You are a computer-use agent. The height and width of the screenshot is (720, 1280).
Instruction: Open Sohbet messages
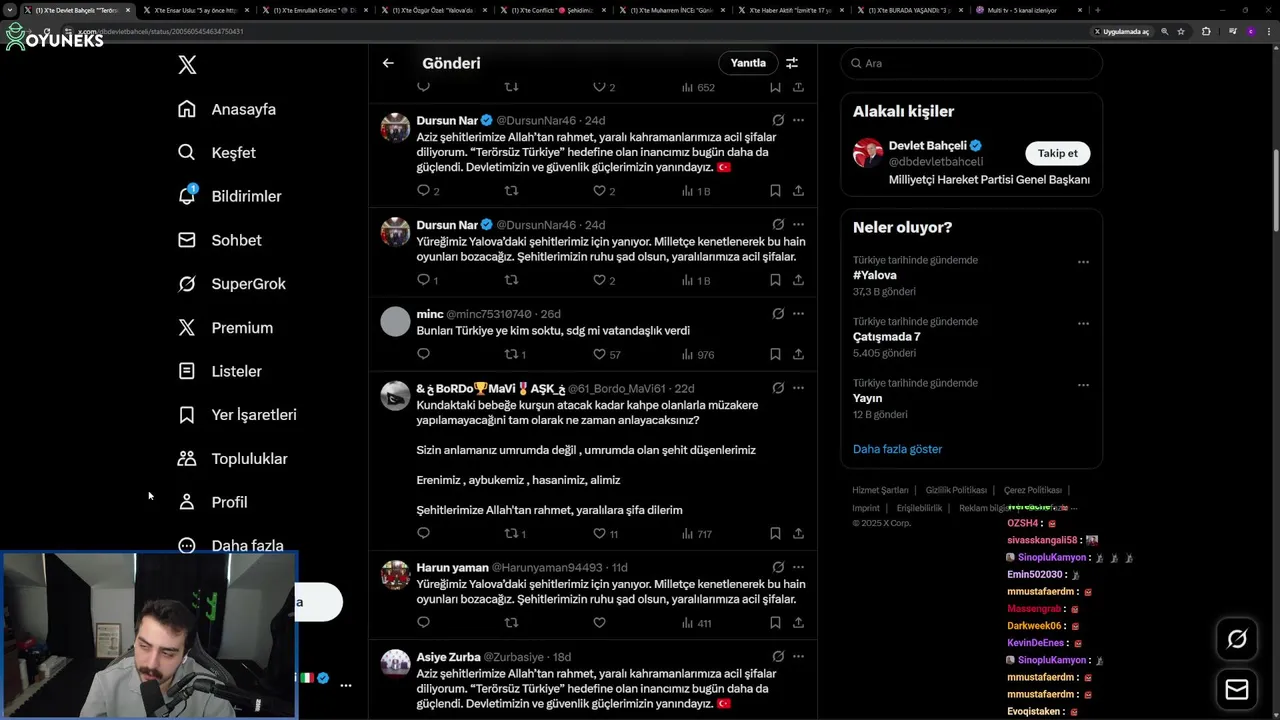pos(219,240)
